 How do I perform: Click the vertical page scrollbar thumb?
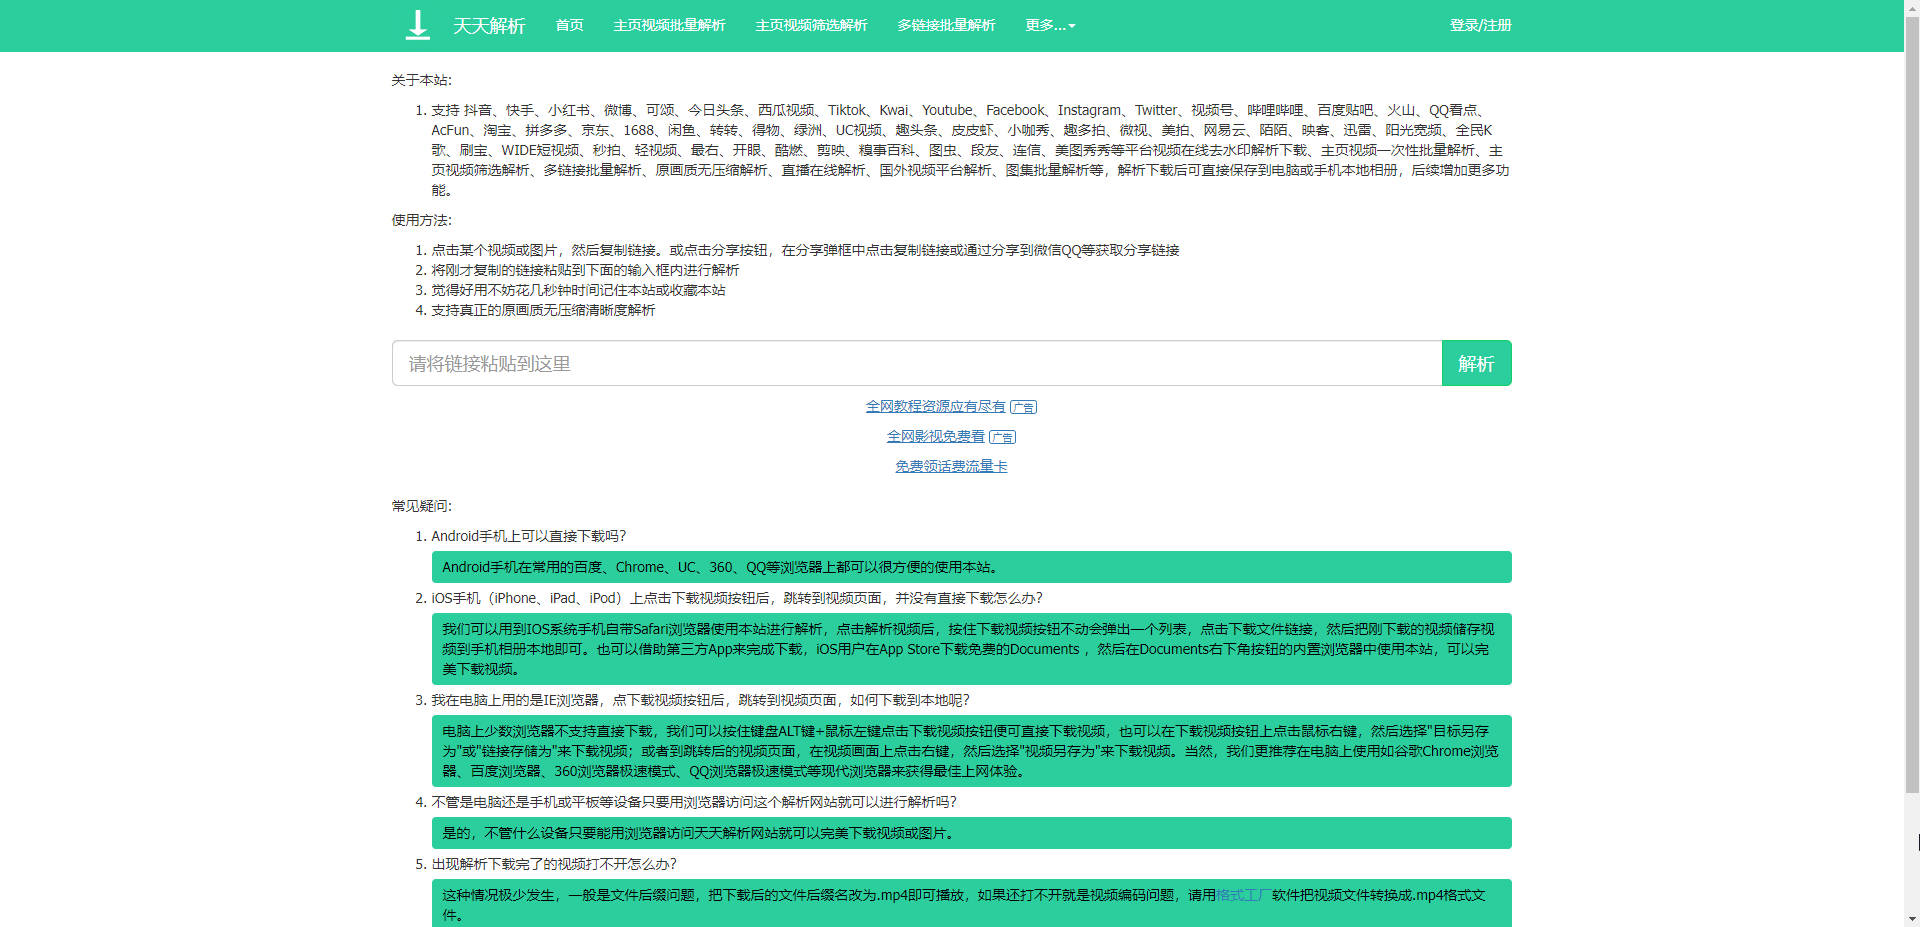[1912, 400]
